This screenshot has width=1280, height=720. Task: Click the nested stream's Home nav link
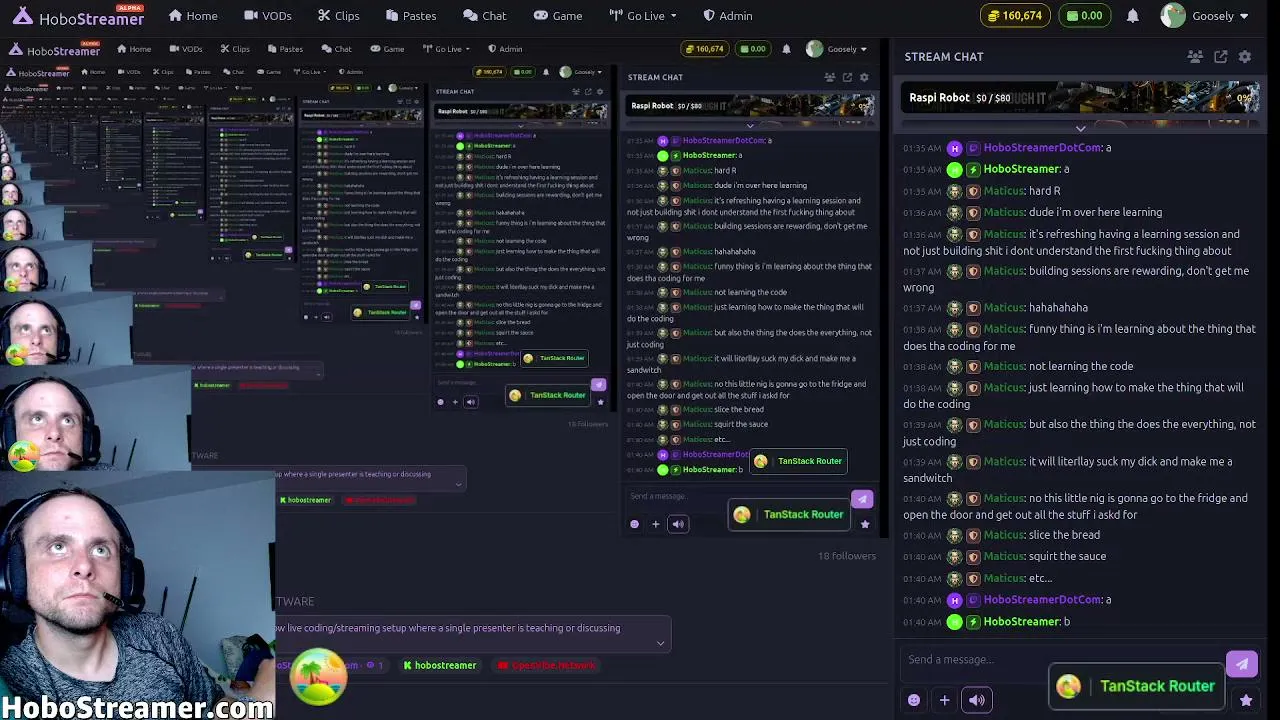[x=134, y=49]
